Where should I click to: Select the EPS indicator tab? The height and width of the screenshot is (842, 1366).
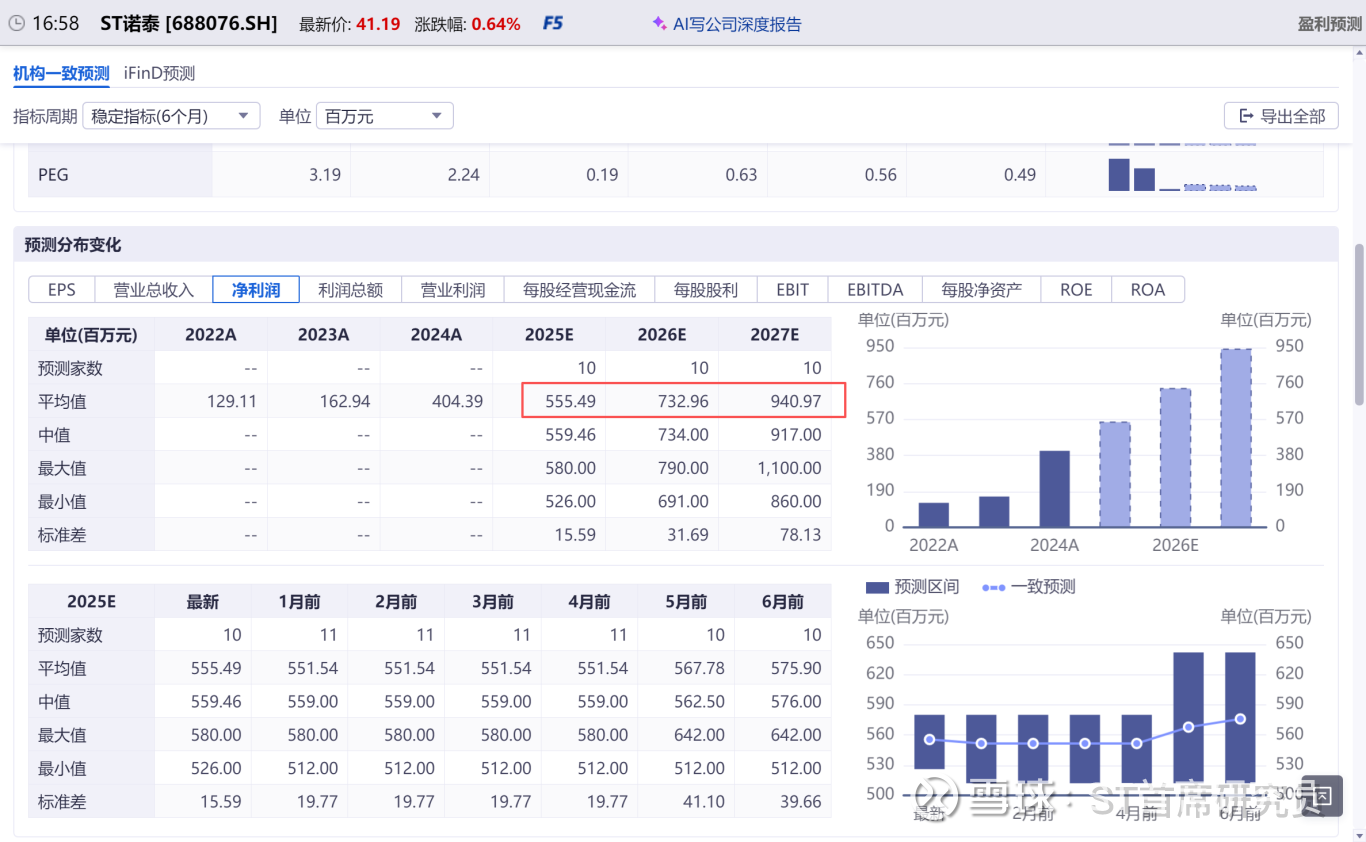61,290
